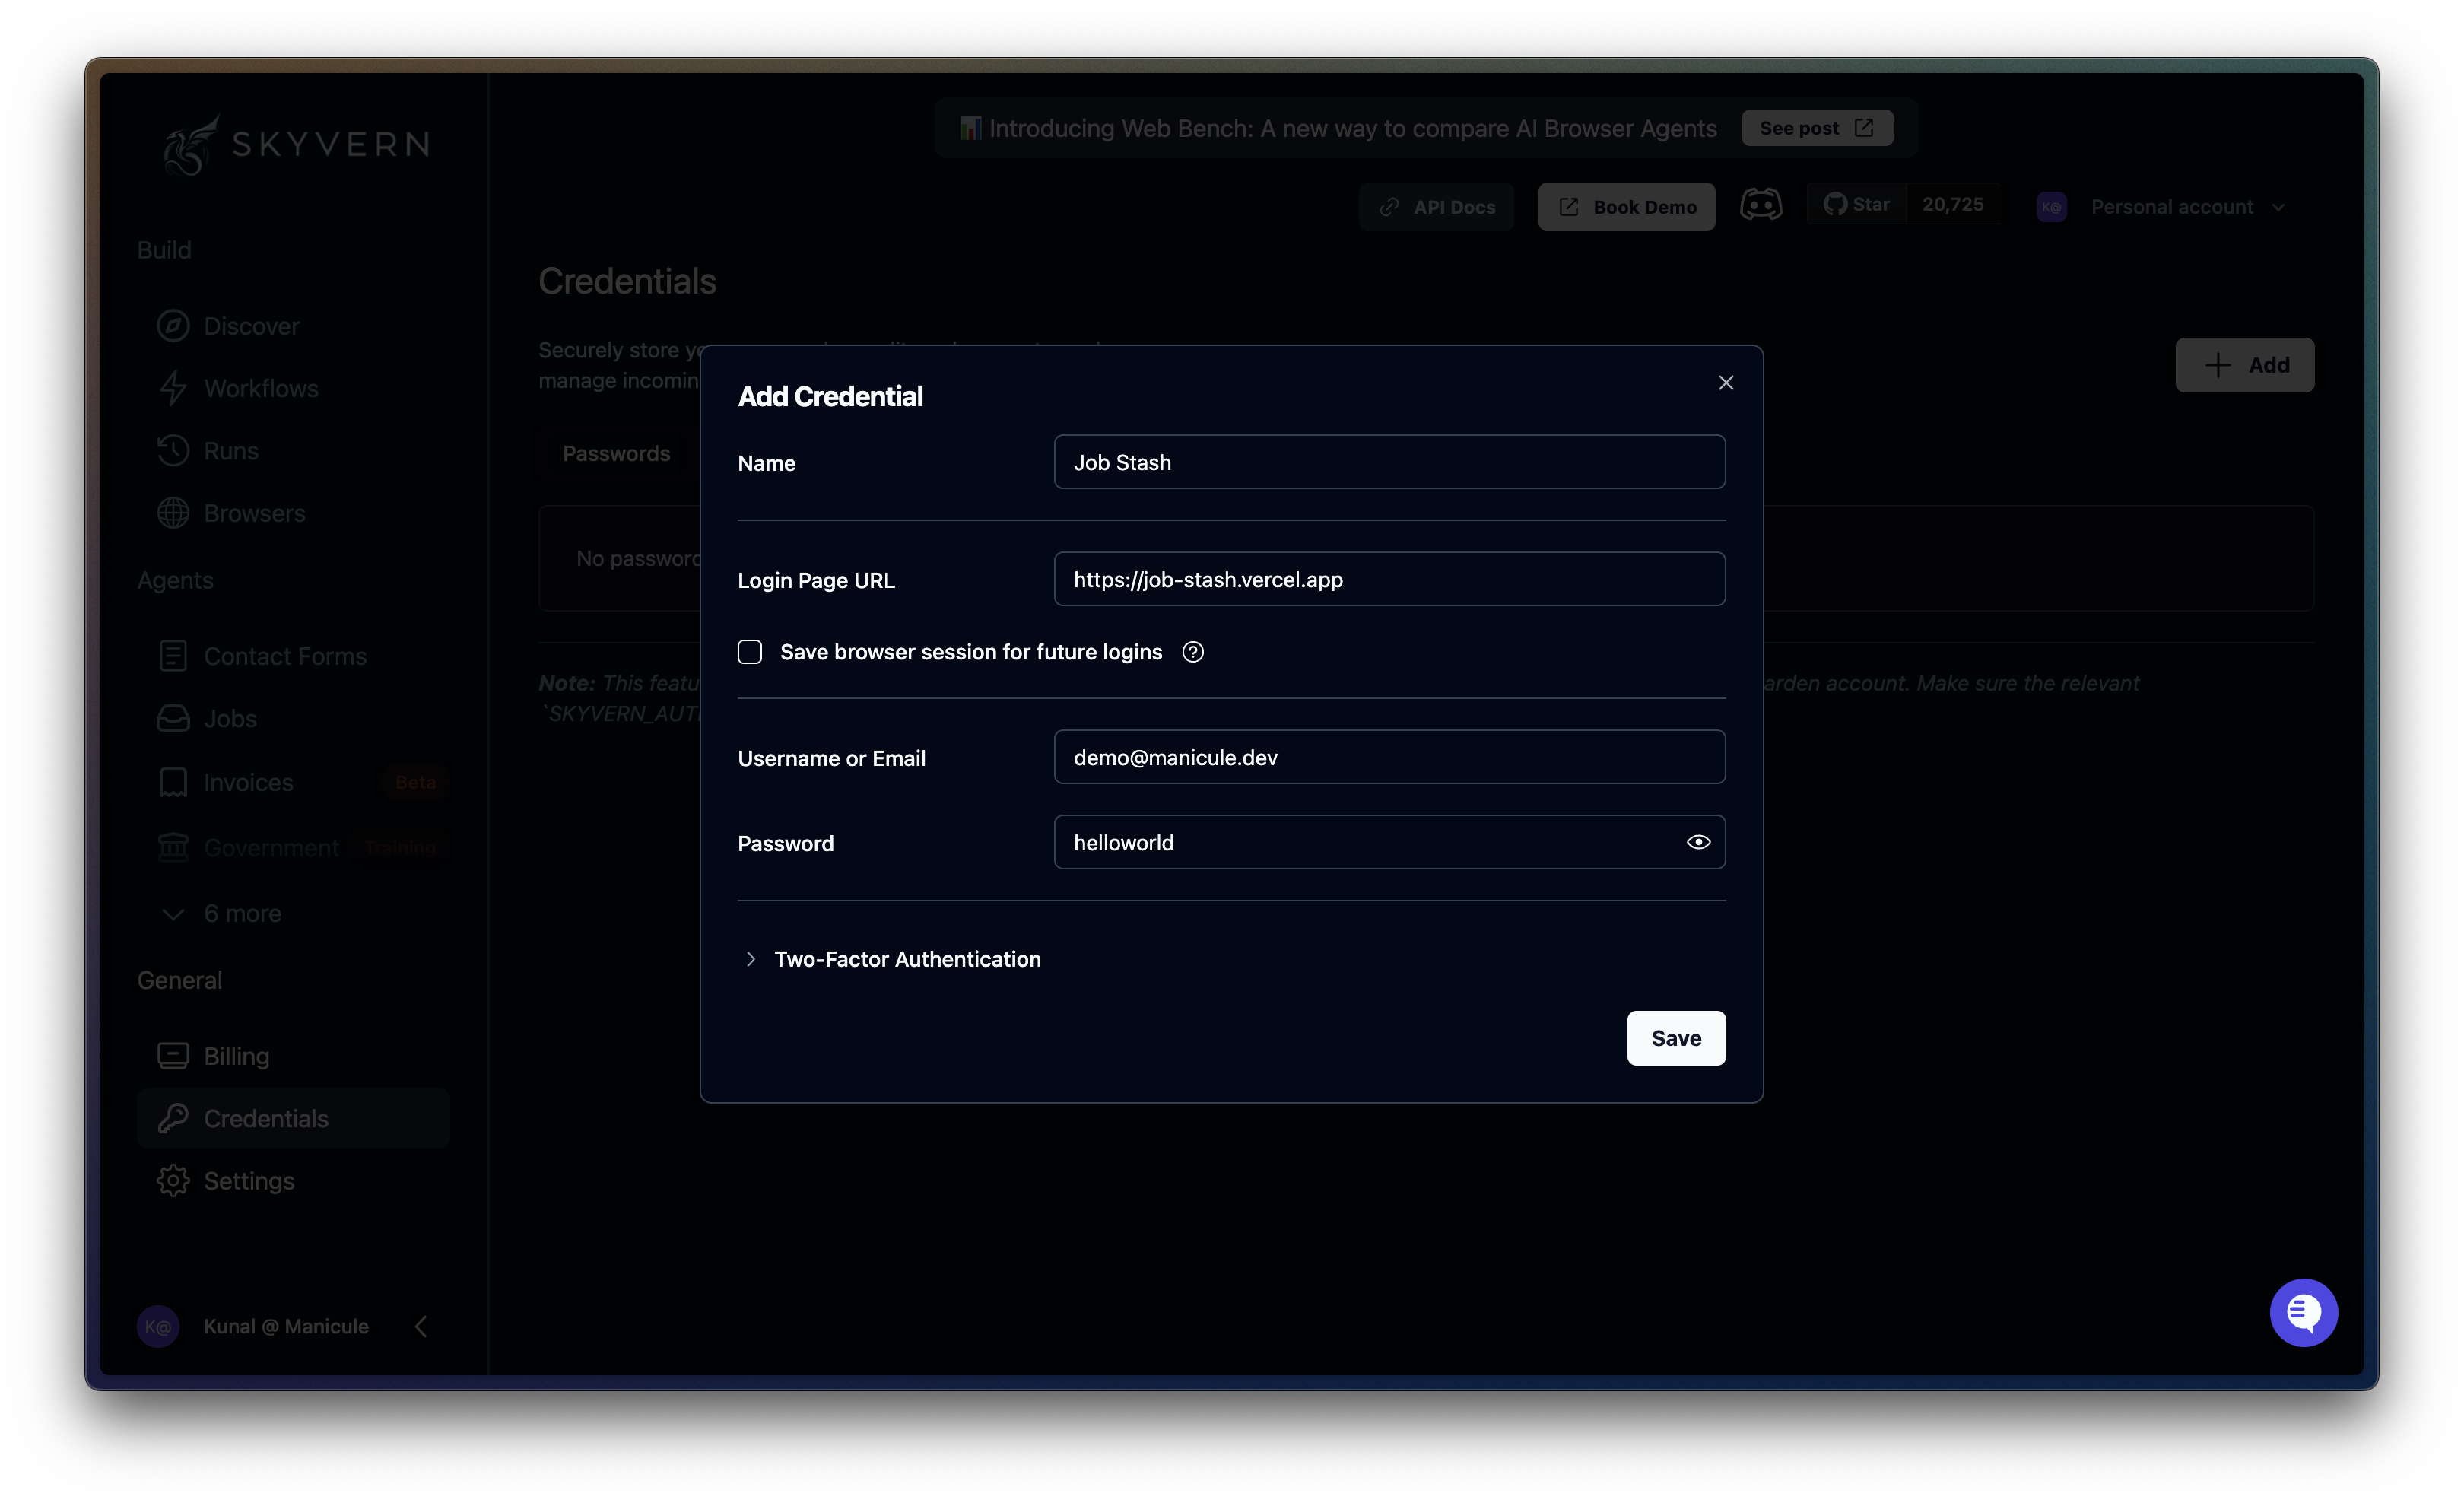Image resolution: width=2464 pixels, height=1503 pixels.
Task: Open the Runs history
Action: tap(230, 450)
